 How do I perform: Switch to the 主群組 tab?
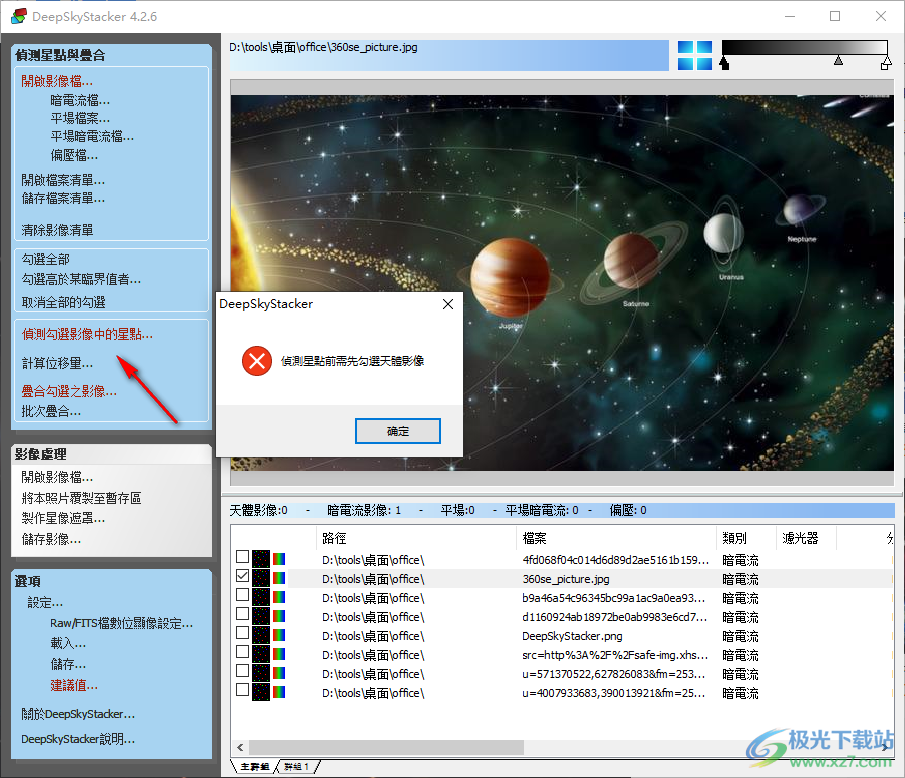(x=255, y=766)
